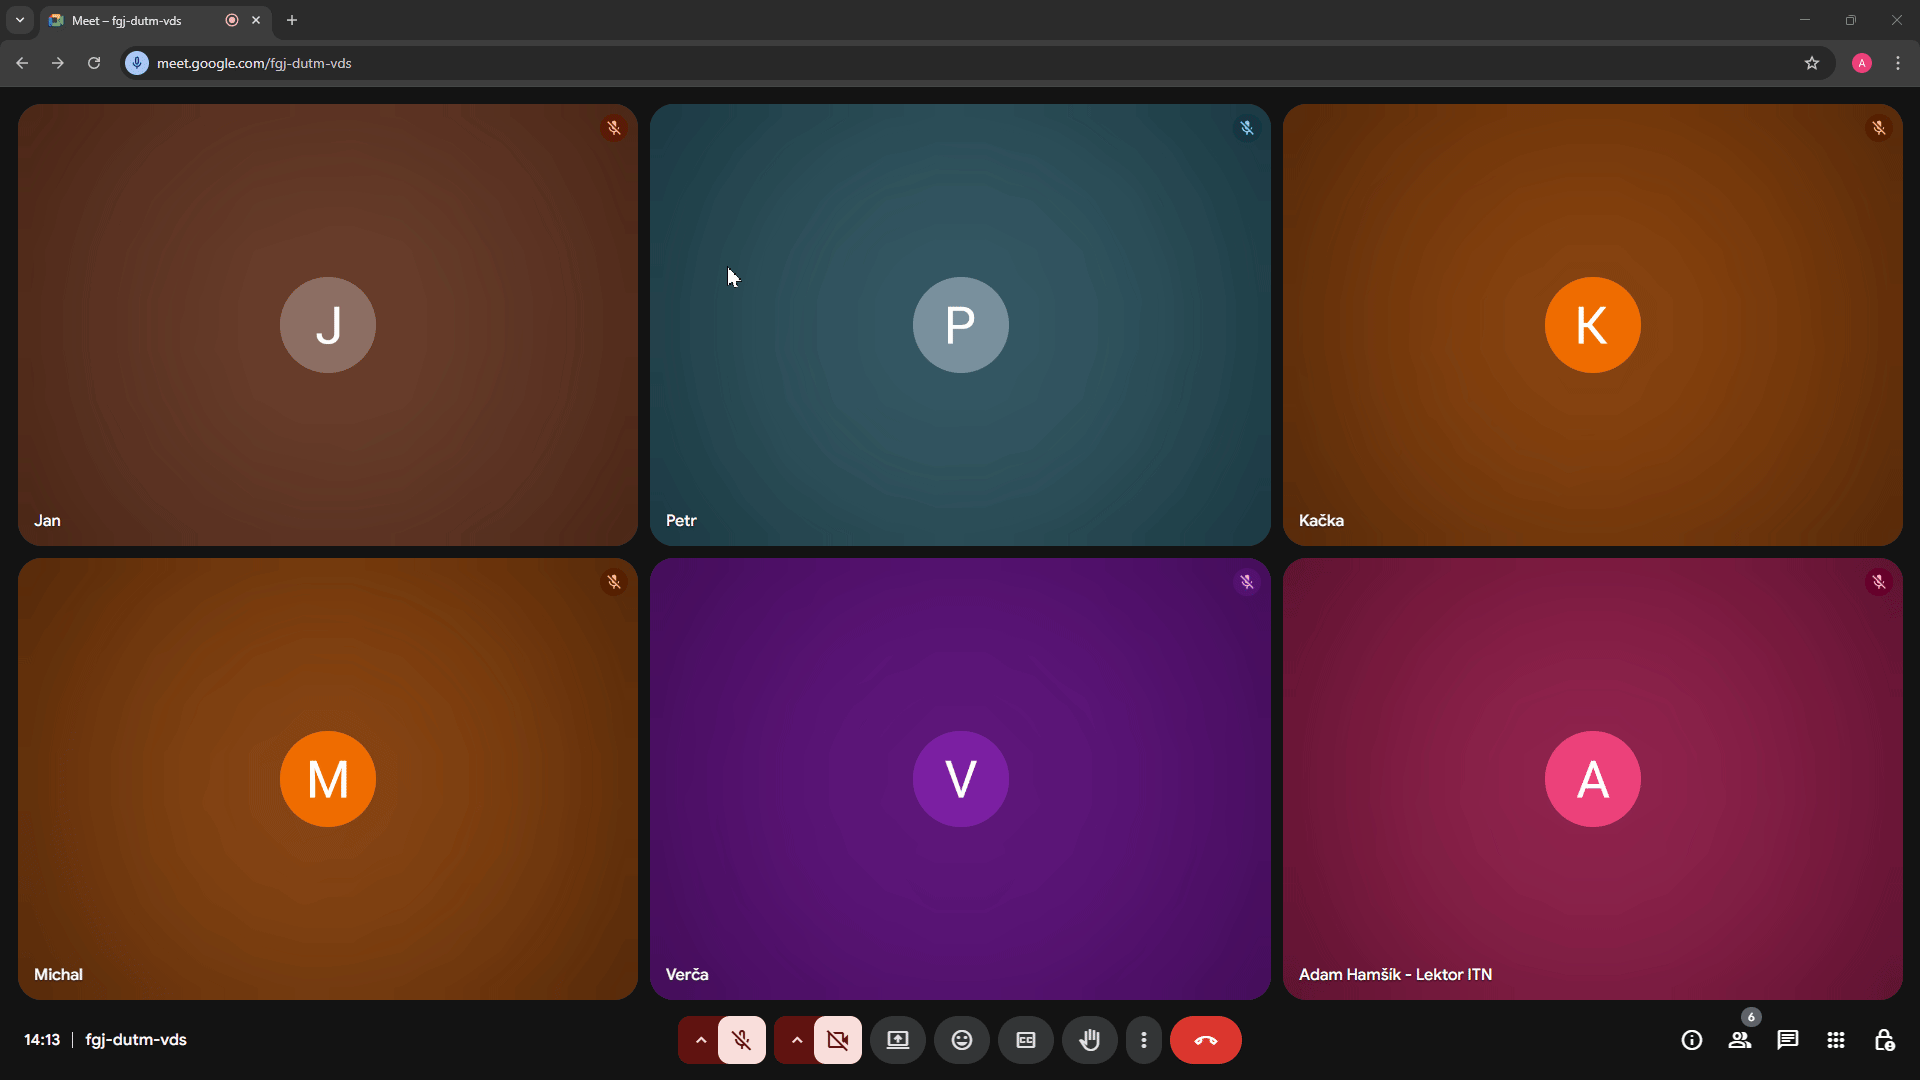Toggle closed captions
The width and height of the screenshot is (1920, 1080).
pos(1025,1040)
